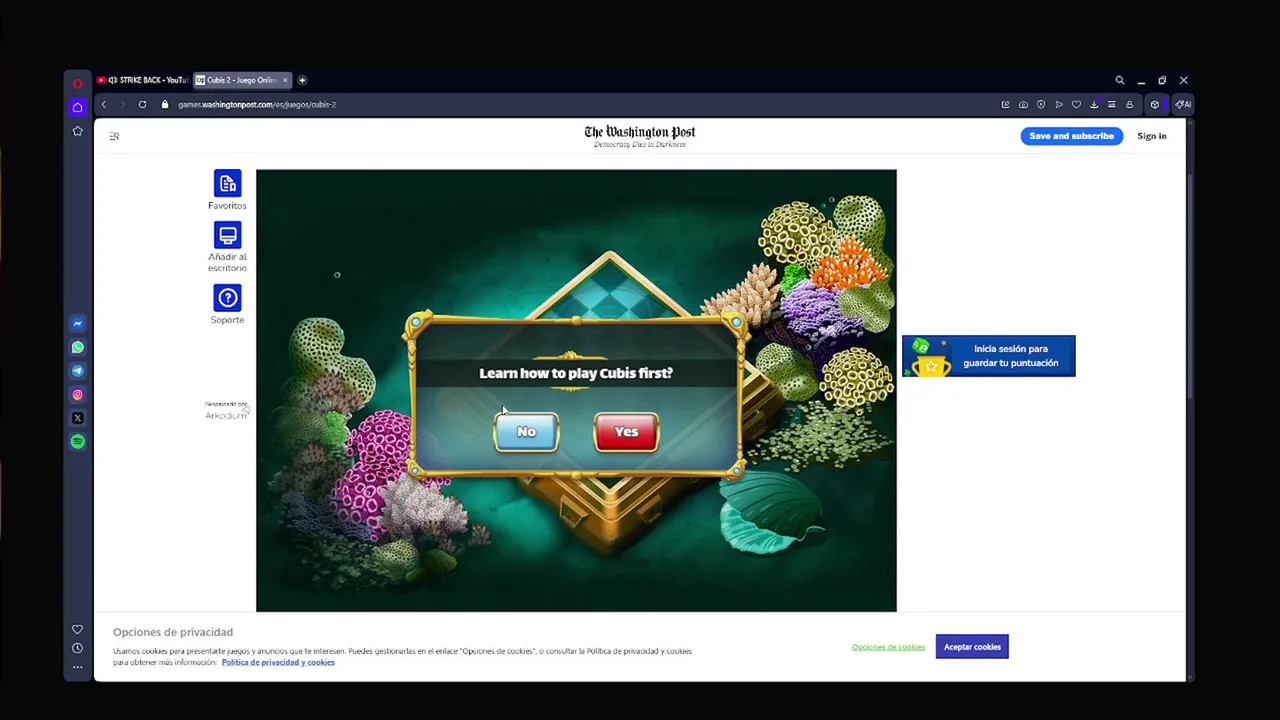Click Sign in link
The width and height of the screenshot is (1280, 720).
(1151, 136)
